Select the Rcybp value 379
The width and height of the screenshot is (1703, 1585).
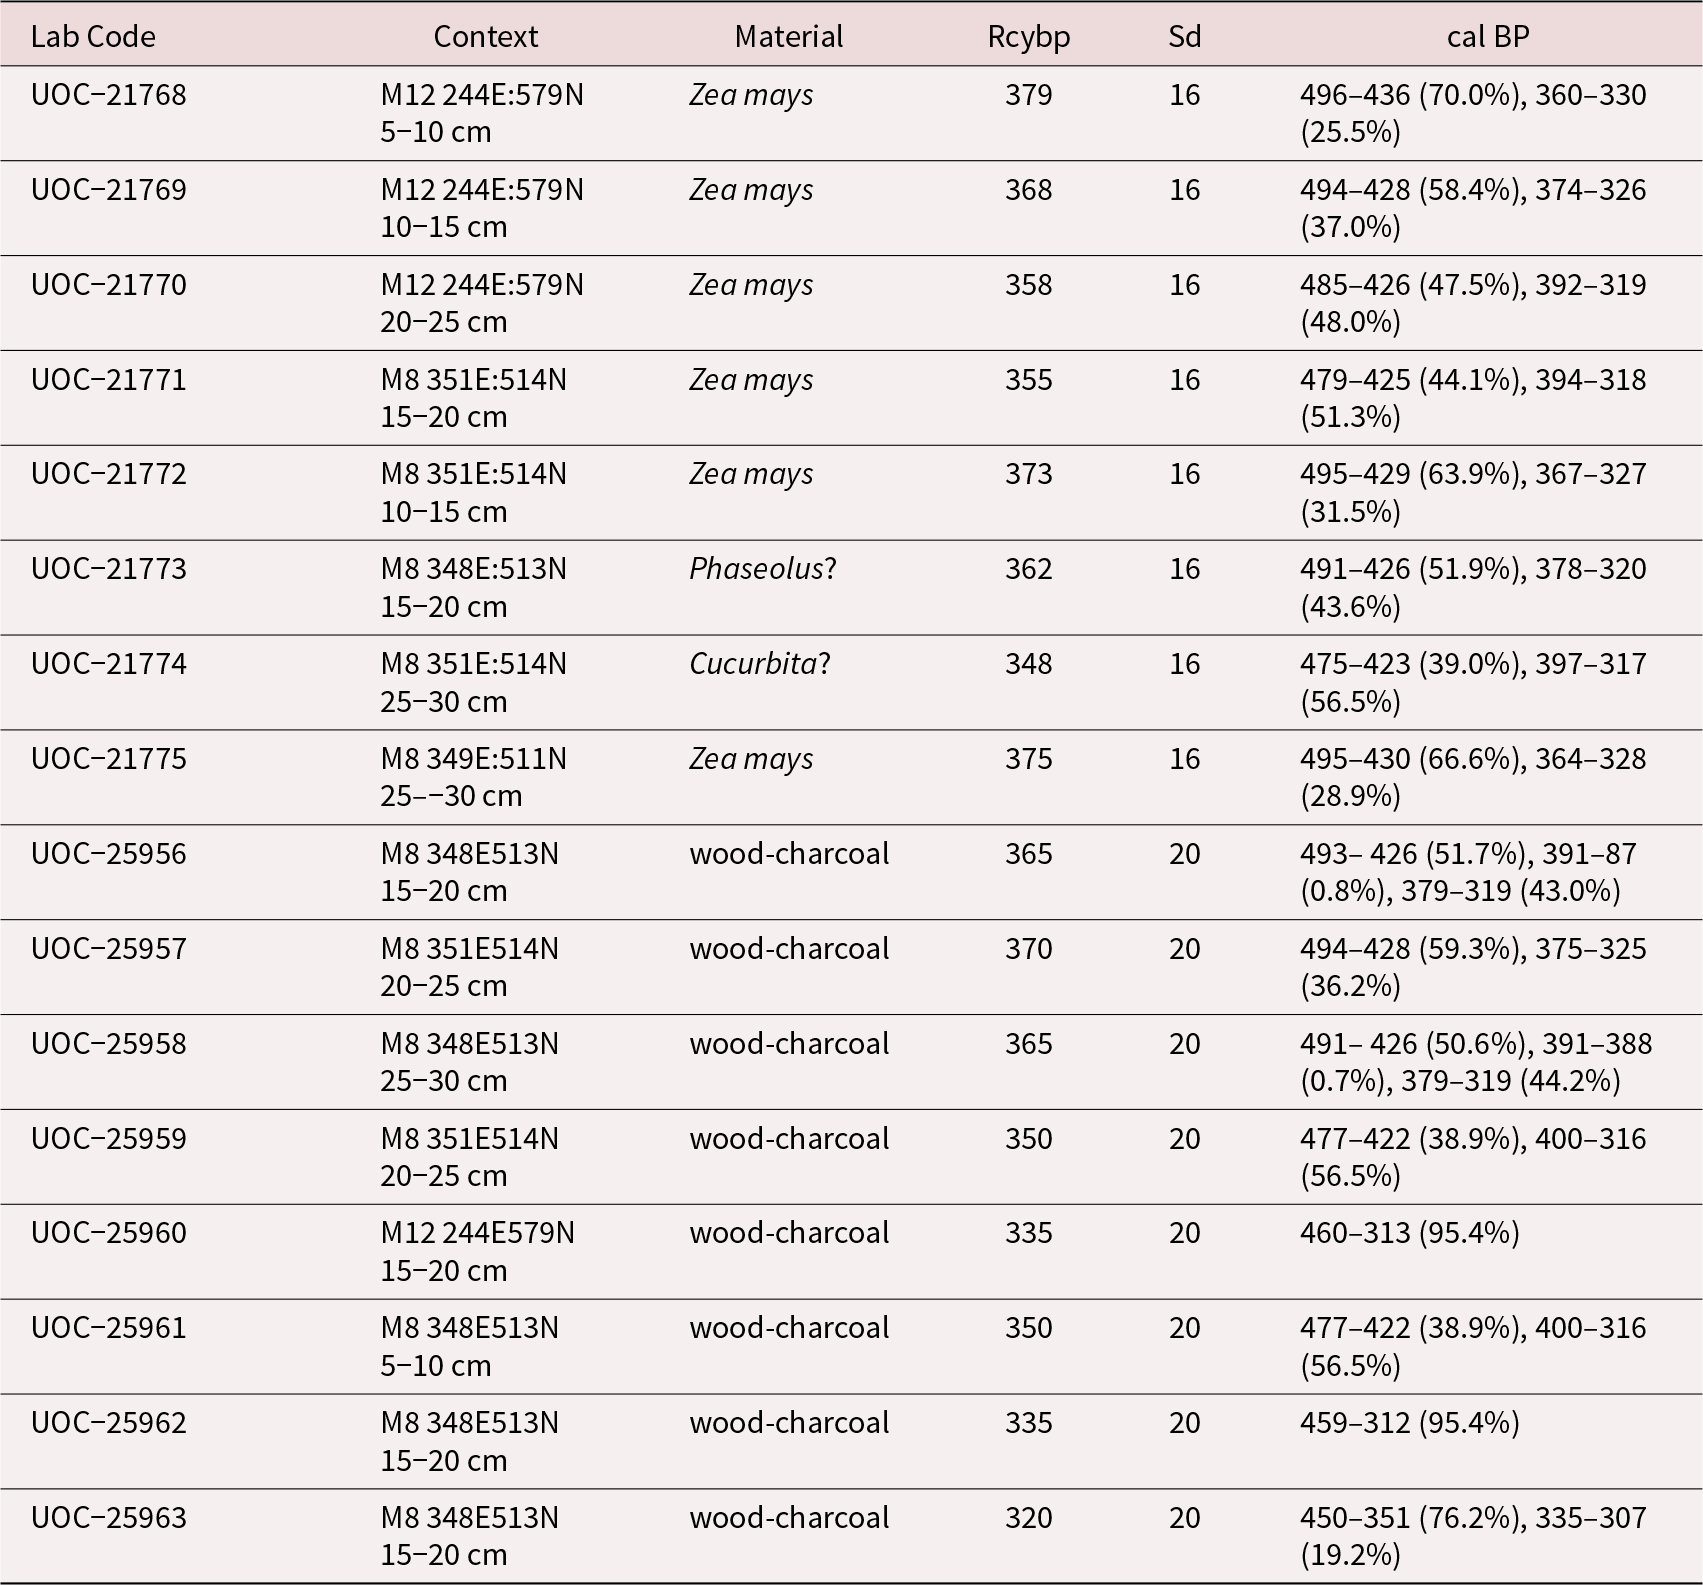tap(1028, 95)
